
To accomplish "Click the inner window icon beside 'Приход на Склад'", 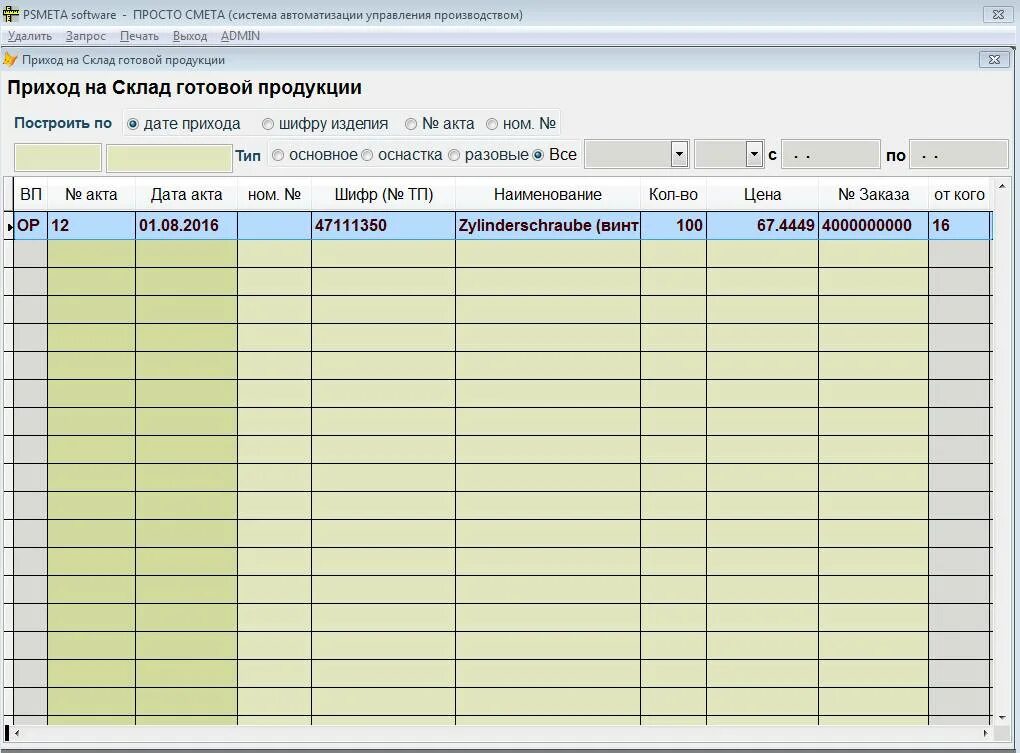I will coord(10,60).
